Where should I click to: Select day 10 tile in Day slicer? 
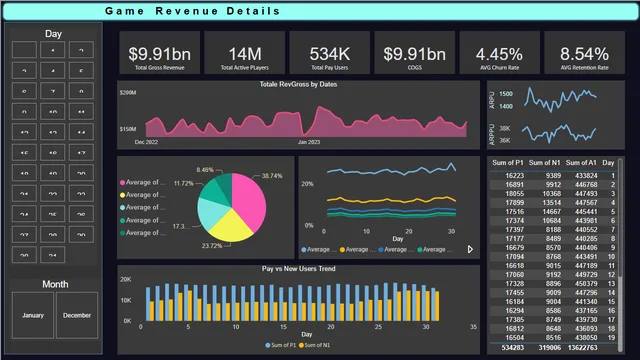pyautogui.click(x=53, y=111)
